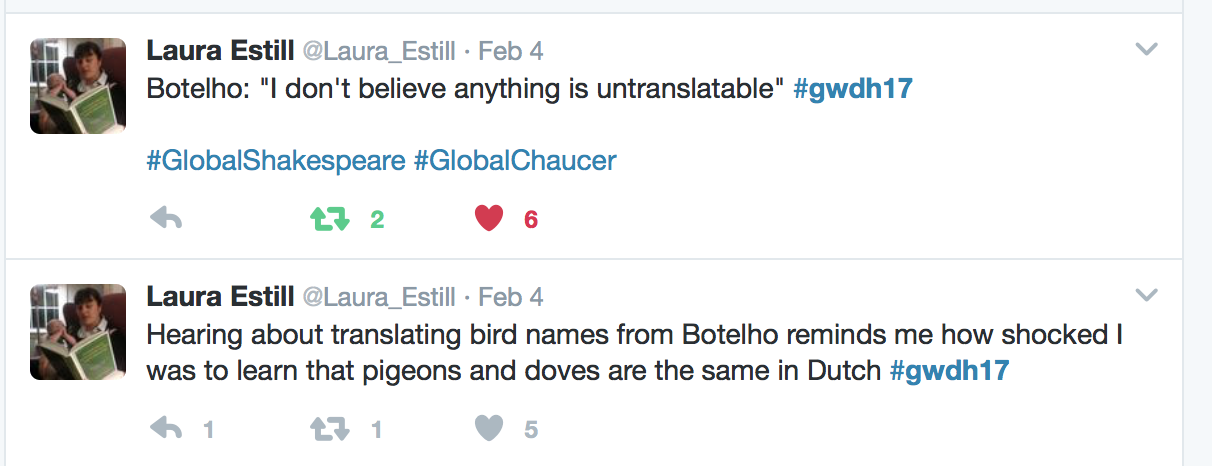Click Laura Estill name on first tweet
This screenshot has height=466, width=1212.
[220, 50]
